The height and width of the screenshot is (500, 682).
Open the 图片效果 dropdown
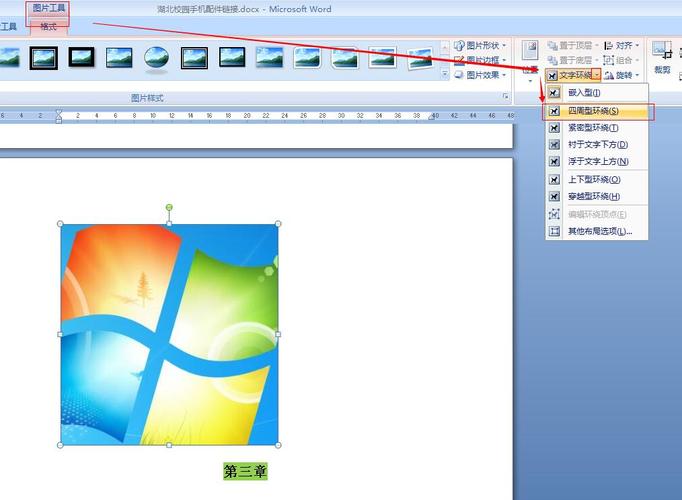pyautogui.click(x=480, y=75)
